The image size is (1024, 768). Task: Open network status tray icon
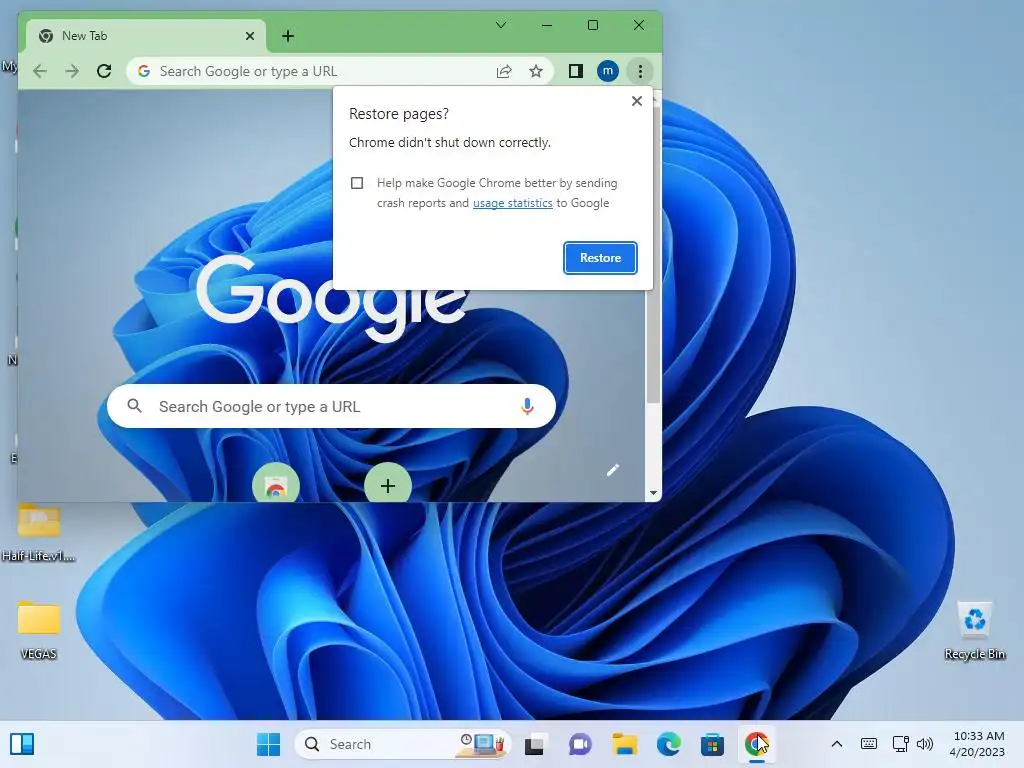click(901, 744)
